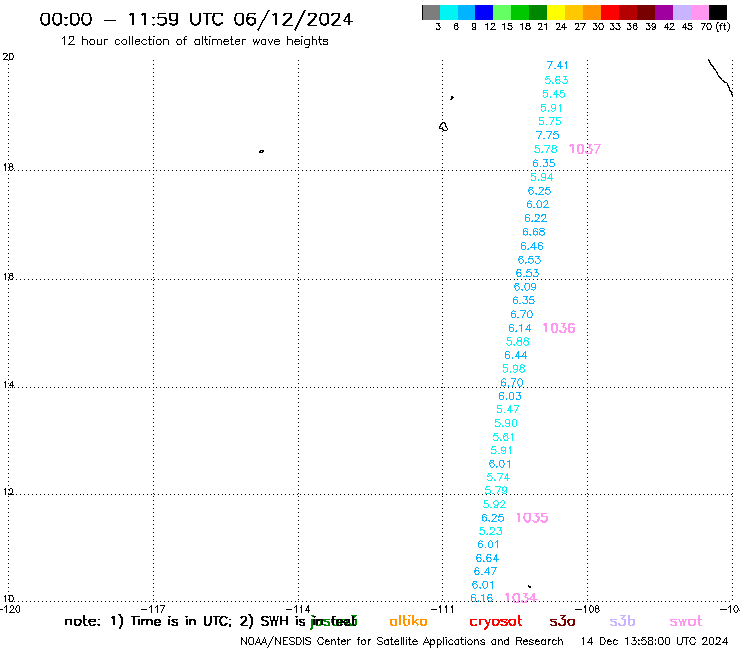
Task: Click the longitude axis label -114
Action: 298,609
